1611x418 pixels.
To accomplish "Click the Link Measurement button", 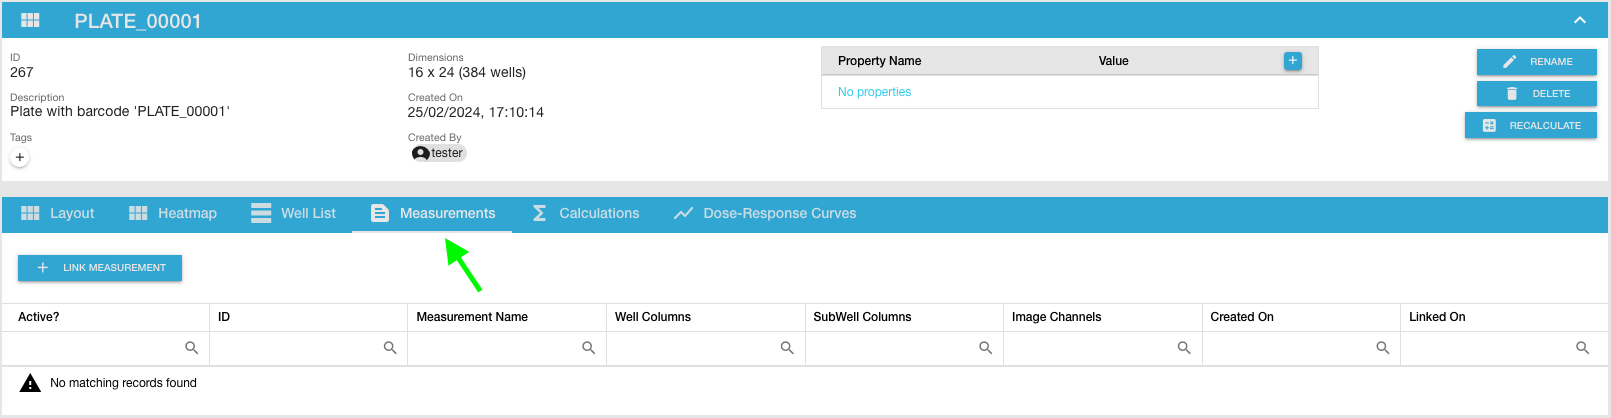I will pos(100,268).
